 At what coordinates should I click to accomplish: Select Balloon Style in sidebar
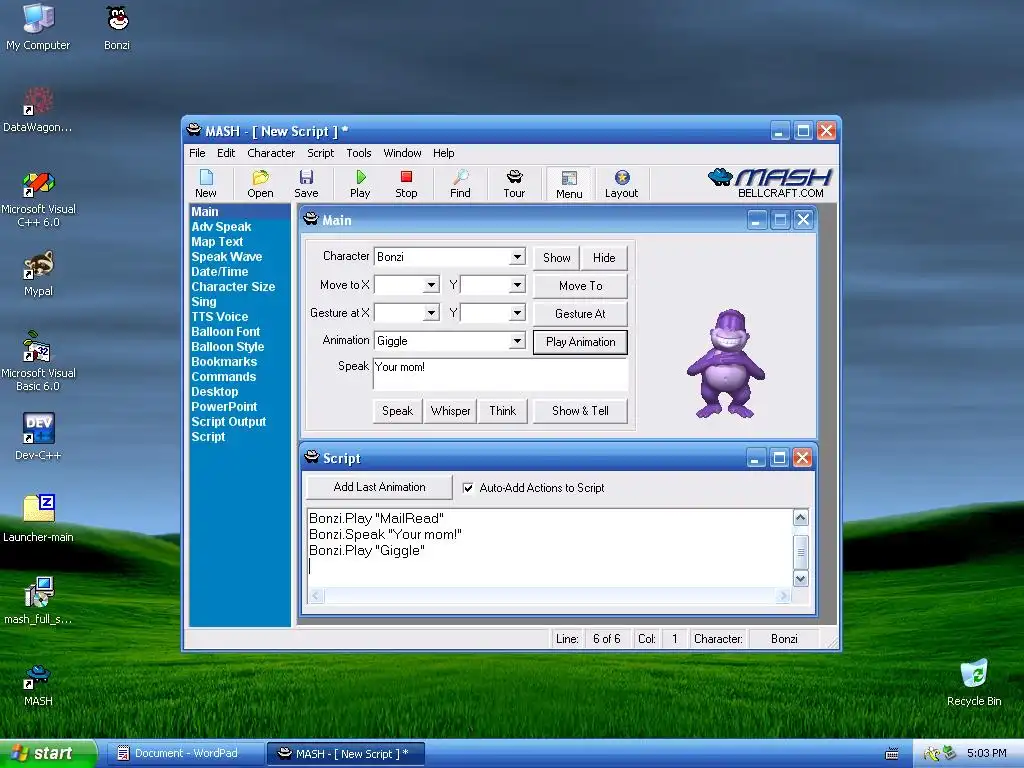tap(228, 347)
